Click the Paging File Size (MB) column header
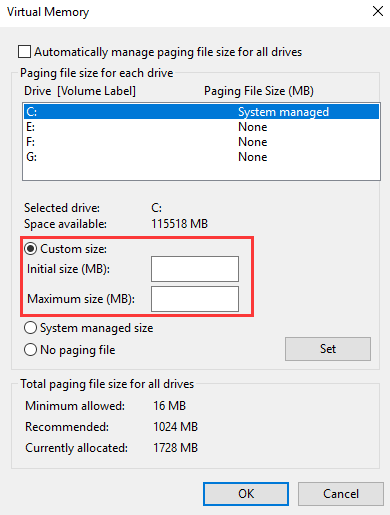The width and height of the screenshot is (390, 515). pos(259,91)
